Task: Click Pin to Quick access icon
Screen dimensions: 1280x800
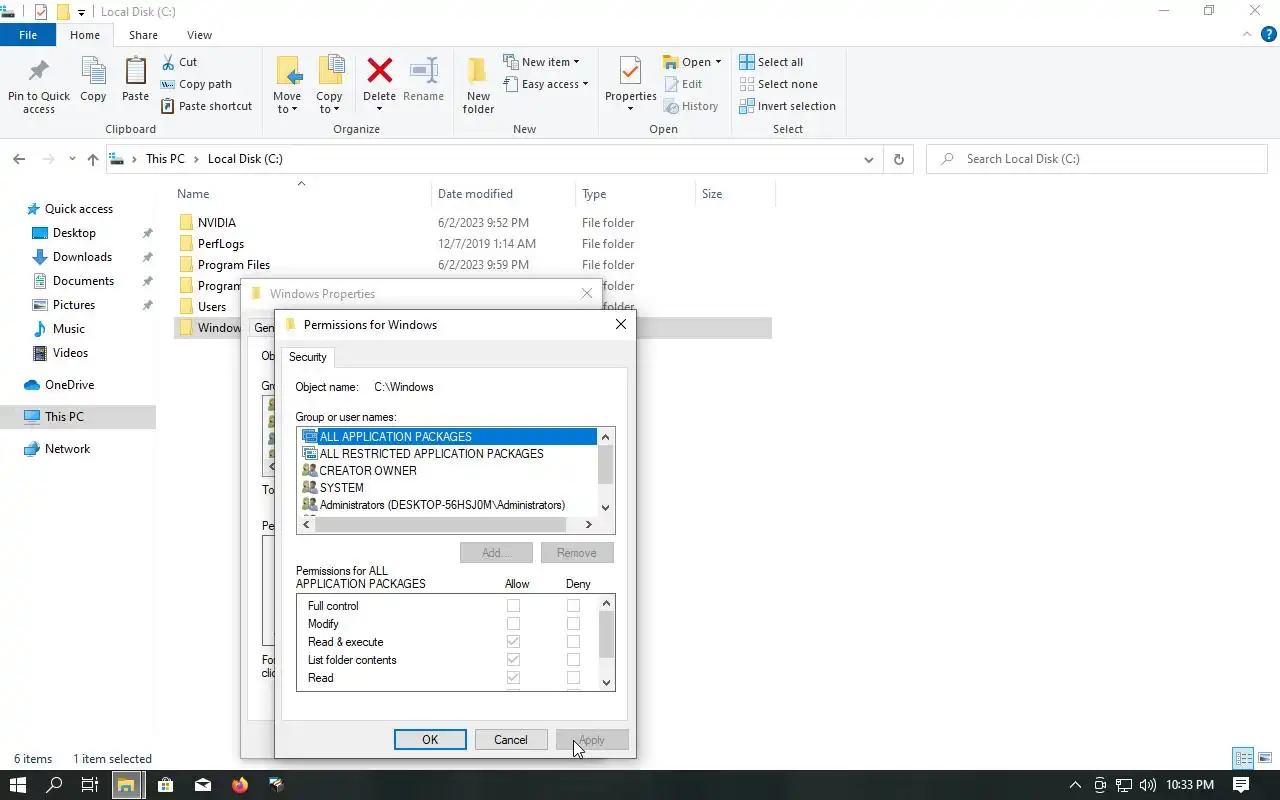Action: (x=39, y=72)
